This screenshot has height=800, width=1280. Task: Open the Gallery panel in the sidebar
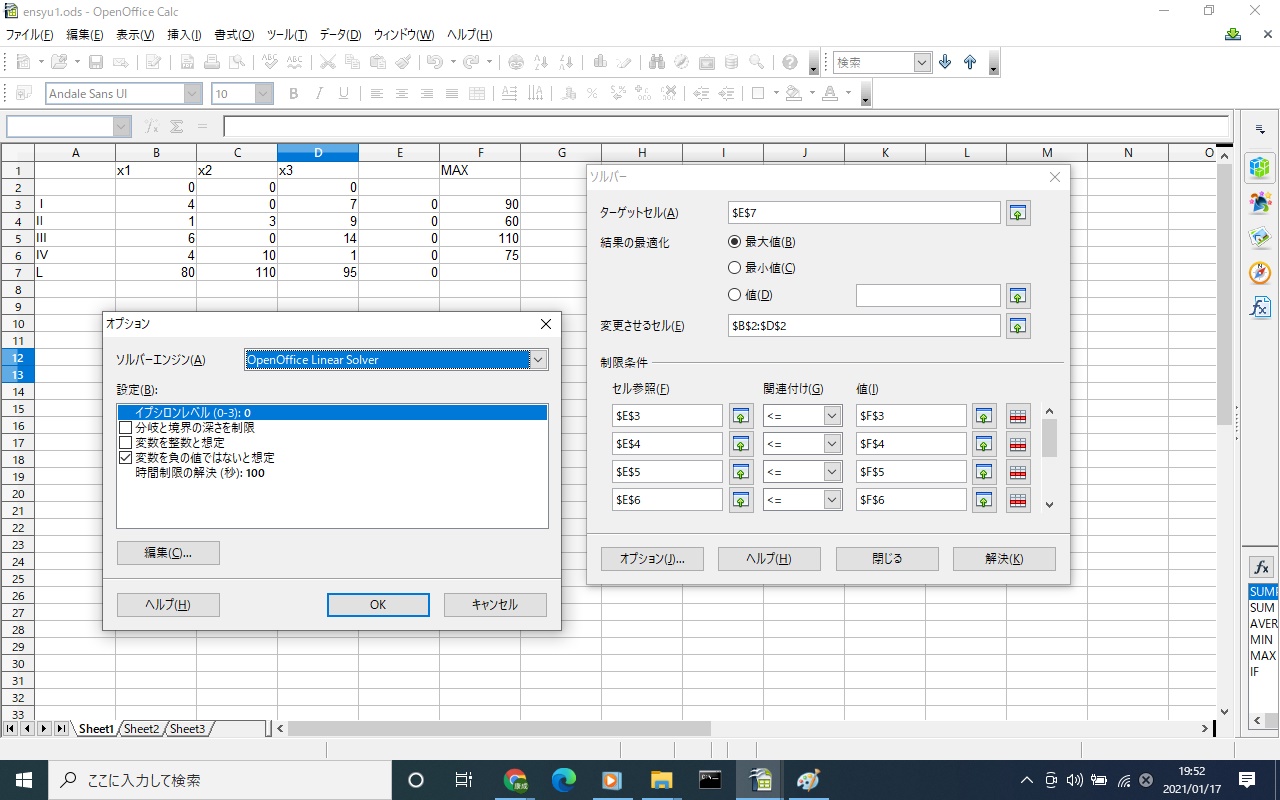click(x=1260, y=237)
